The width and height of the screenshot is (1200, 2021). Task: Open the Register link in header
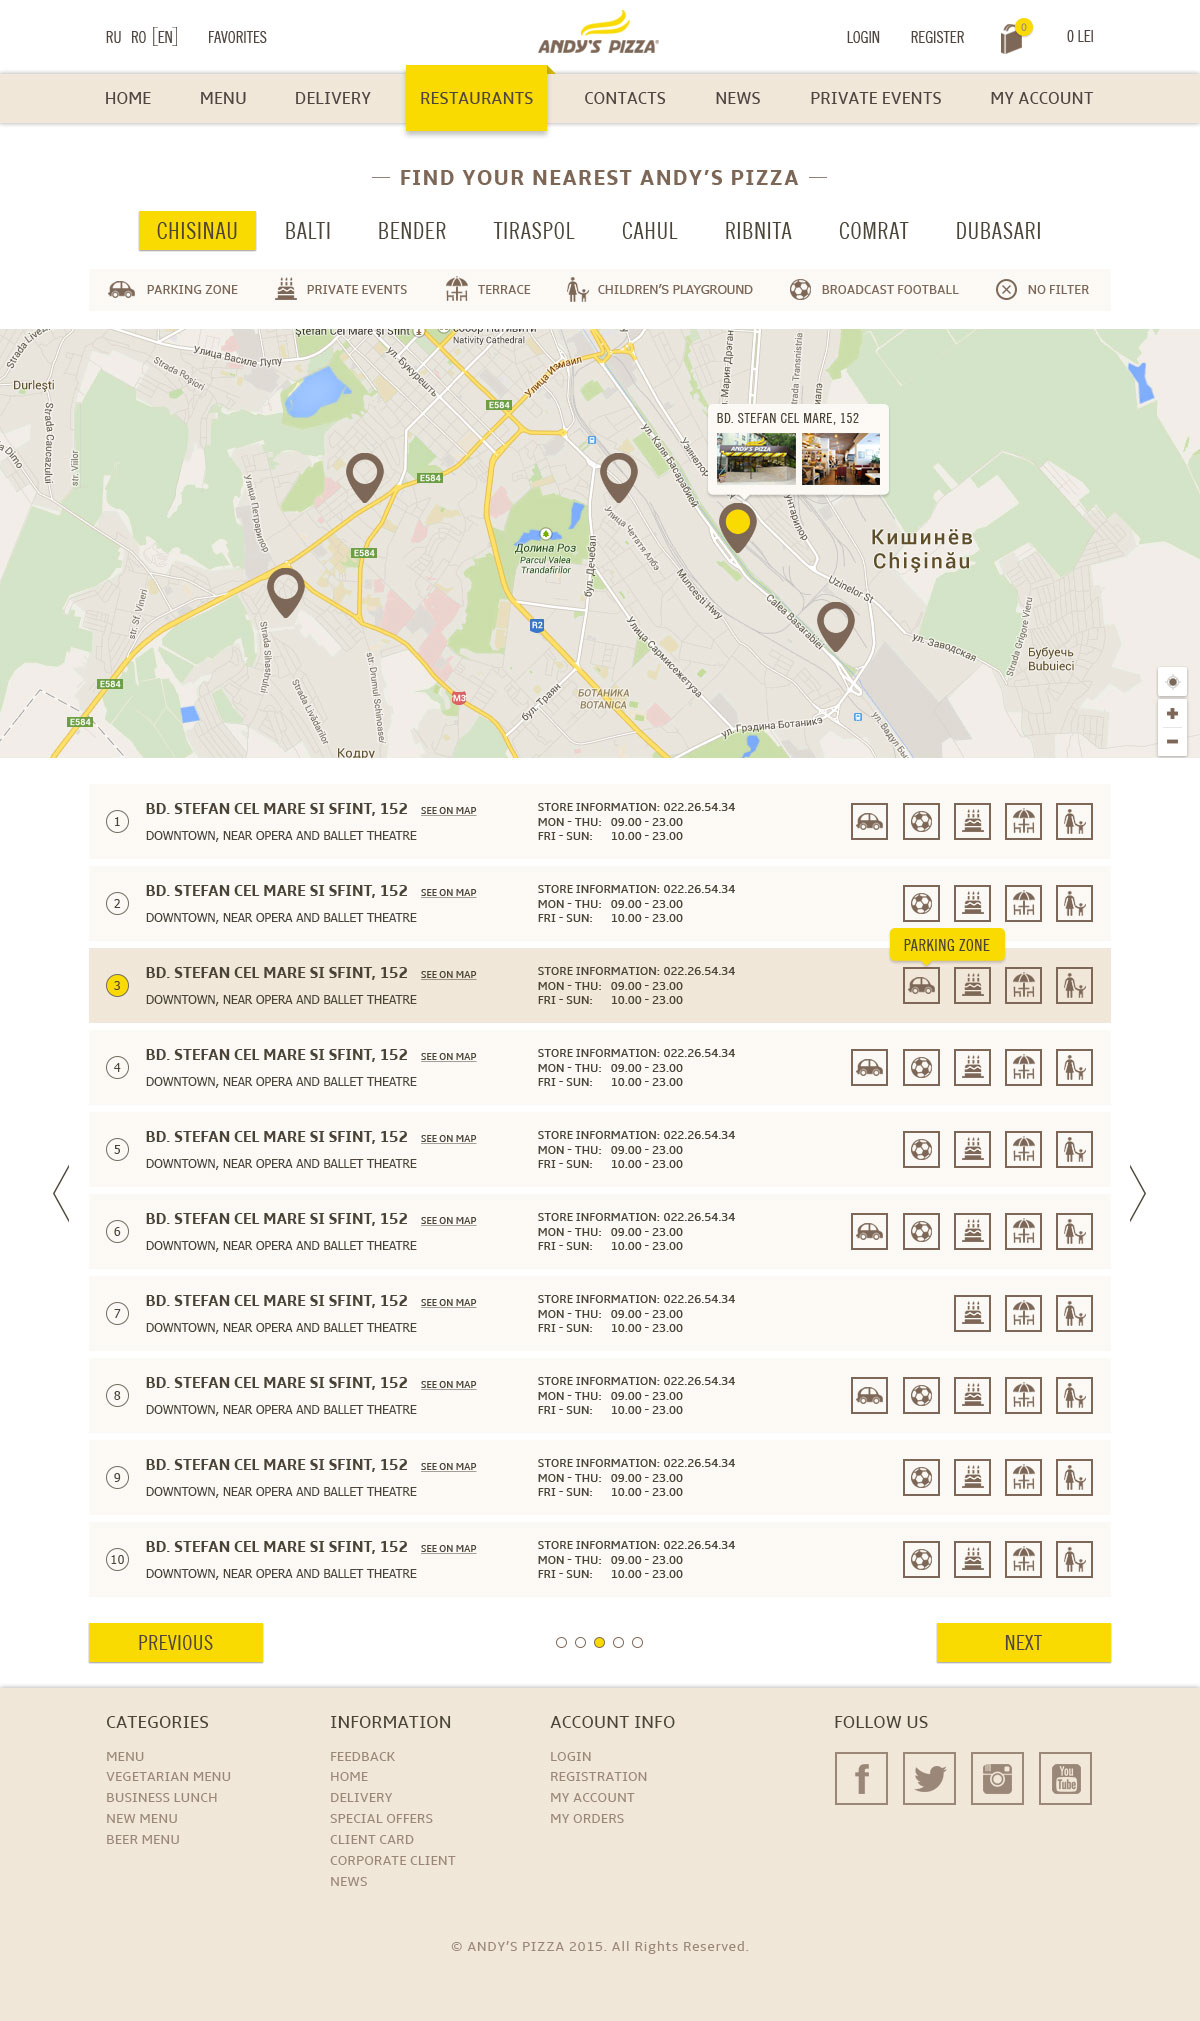(x=937, y=37)
